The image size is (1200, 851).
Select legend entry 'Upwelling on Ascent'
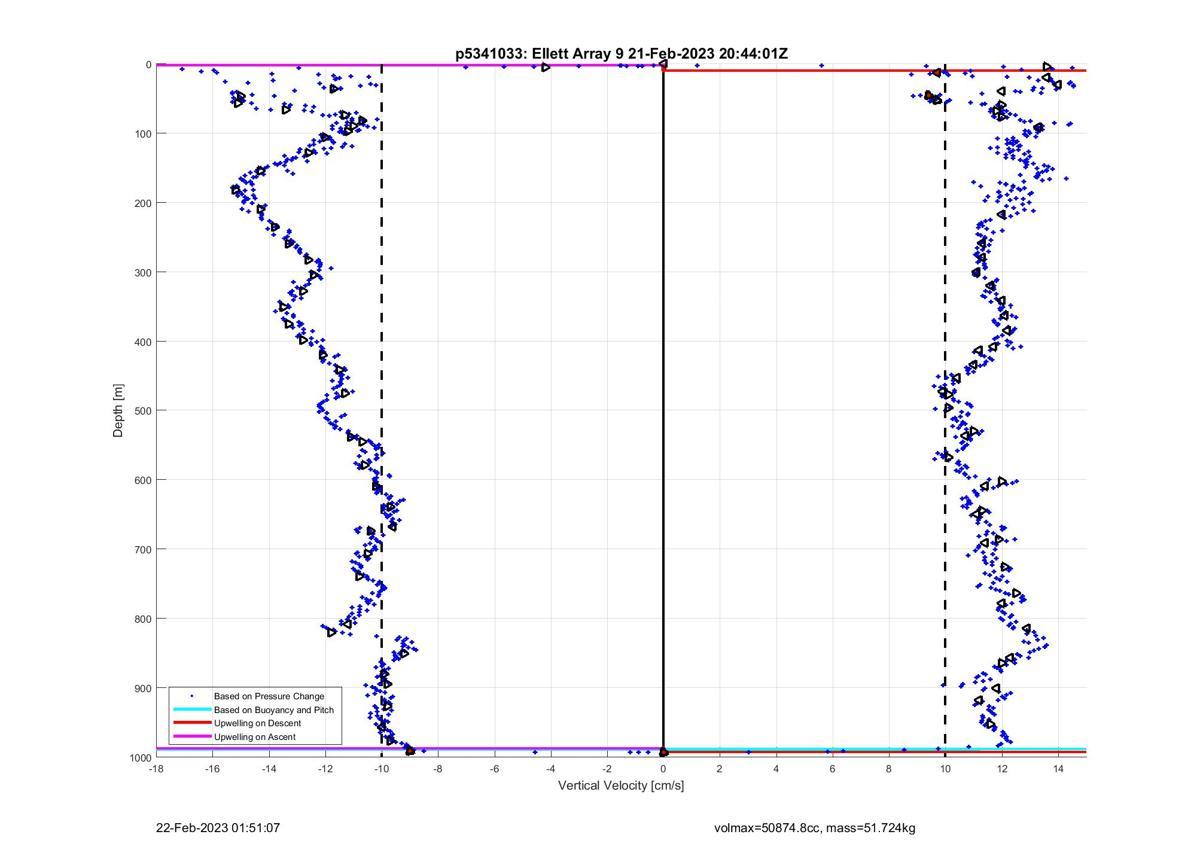255,737
